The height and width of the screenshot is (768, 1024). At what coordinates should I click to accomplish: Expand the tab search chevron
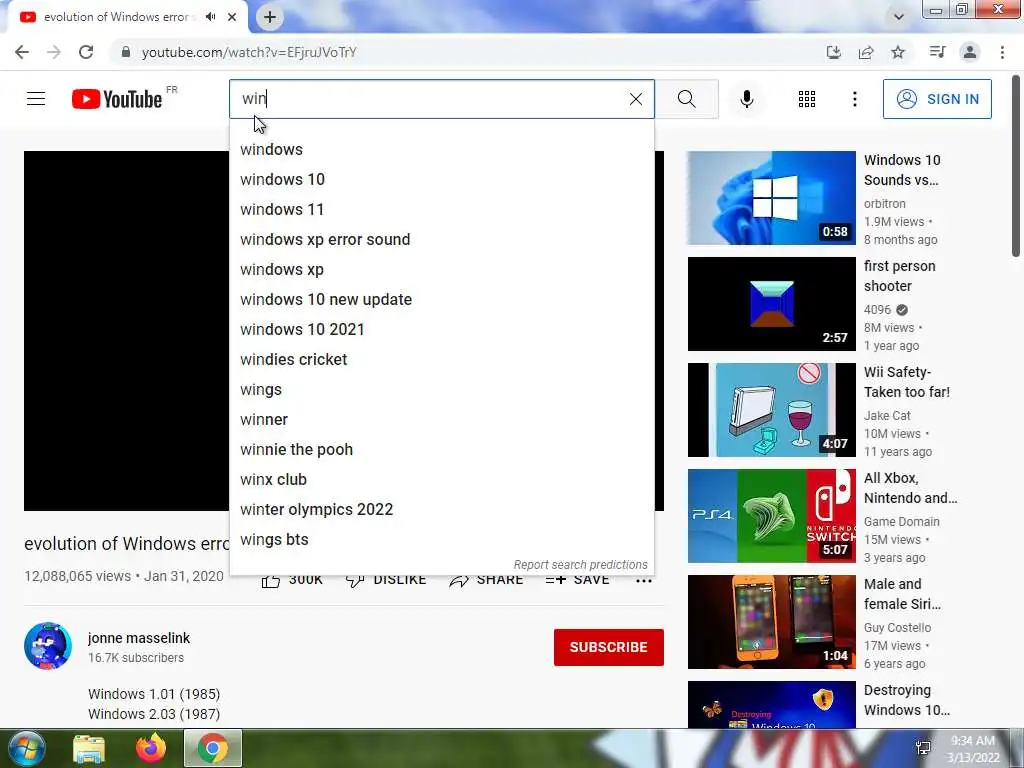point(899,17)
